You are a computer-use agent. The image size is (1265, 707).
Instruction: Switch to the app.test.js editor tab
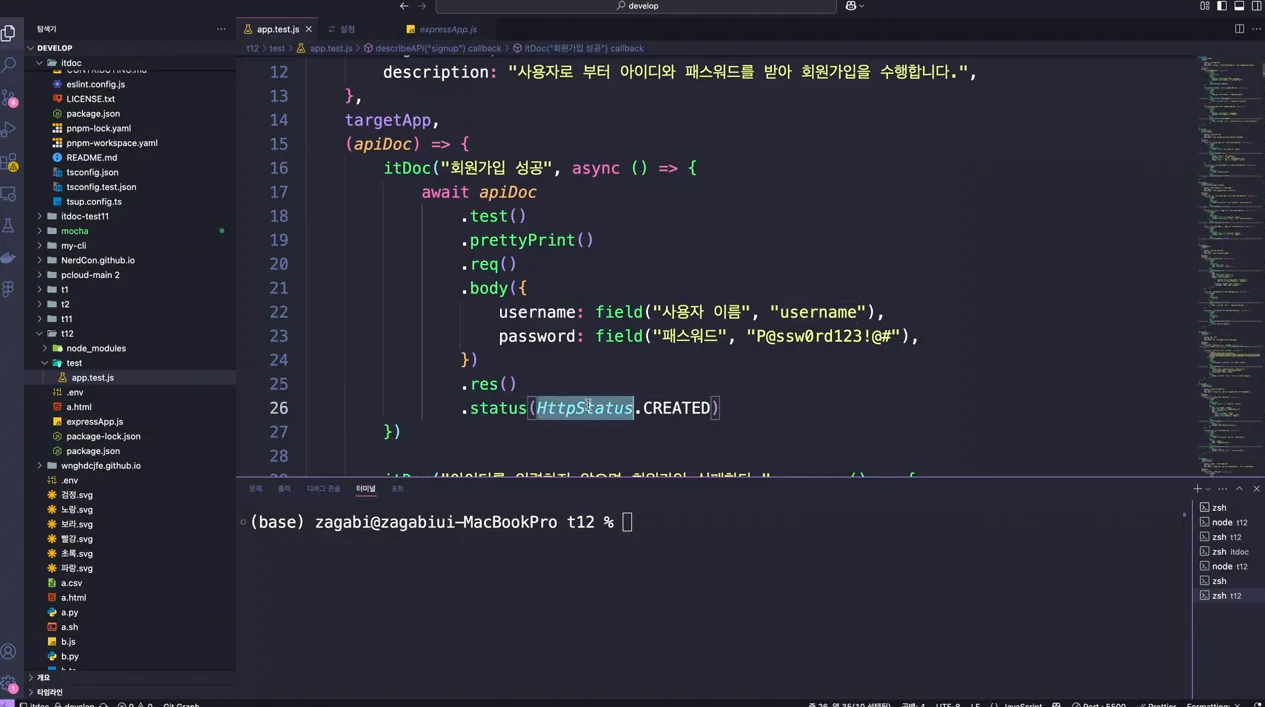tap(277, 29)
